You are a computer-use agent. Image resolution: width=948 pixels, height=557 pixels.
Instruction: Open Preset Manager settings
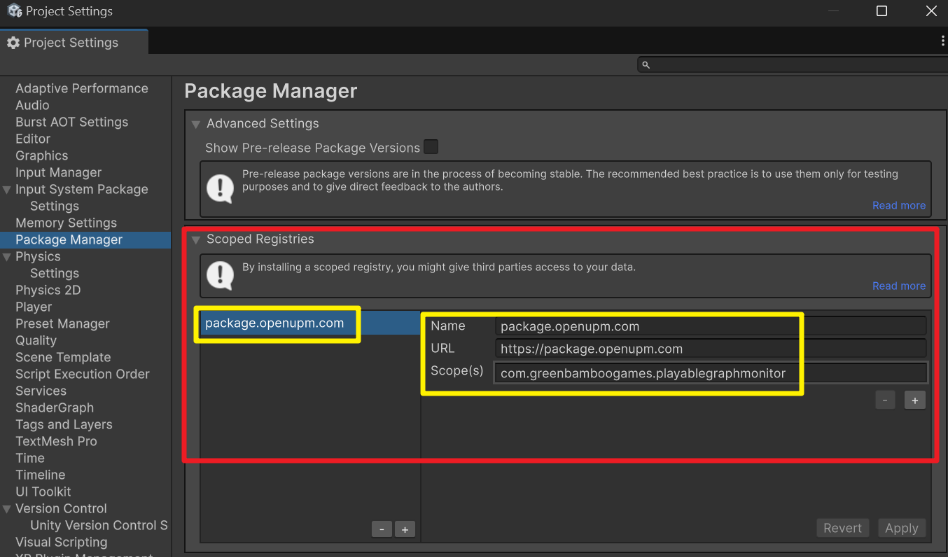(x=62, y=324)
